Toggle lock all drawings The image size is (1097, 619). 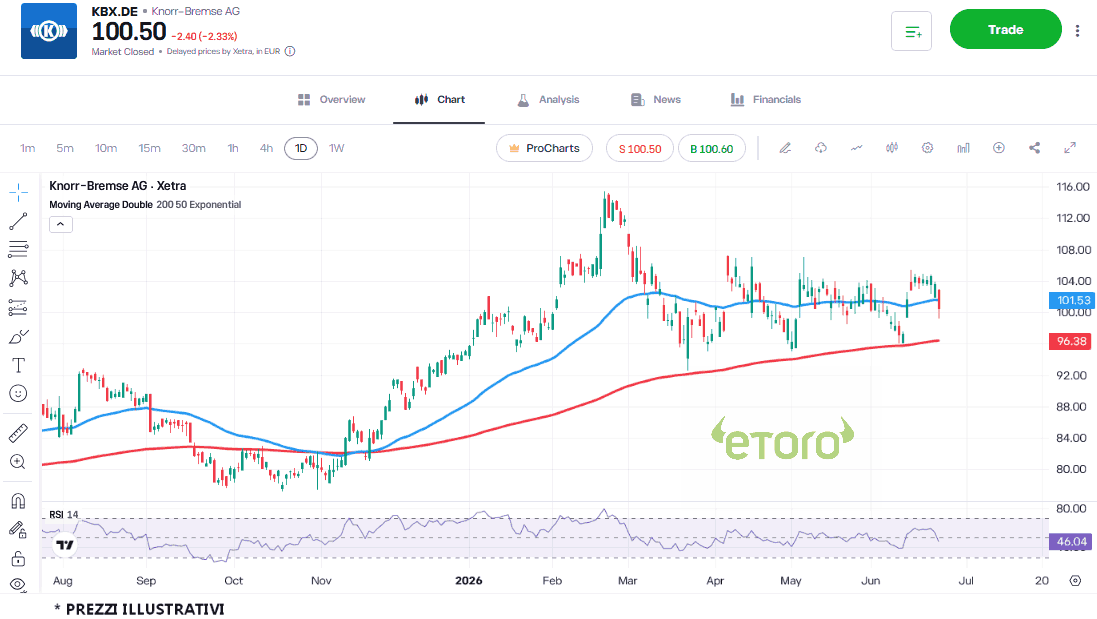coord(18,558)
